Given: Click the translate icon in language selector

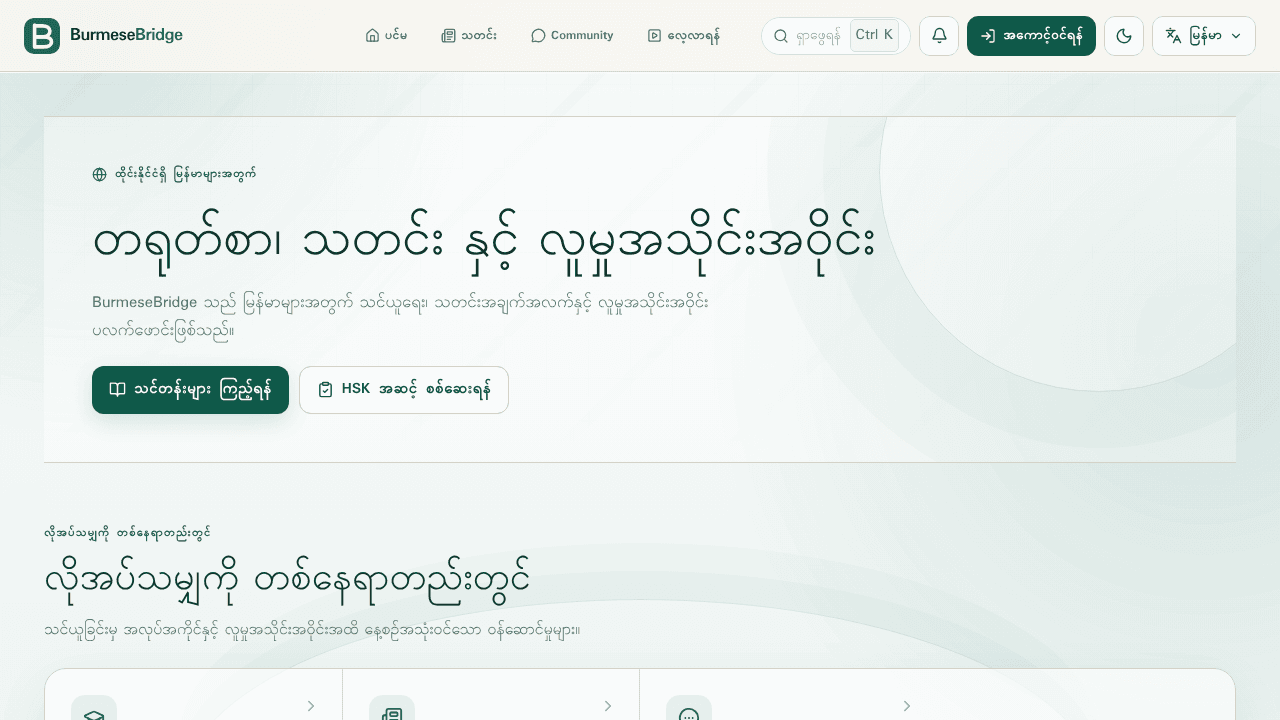Looking at the screenshot, I should [x=1174, y=36].
